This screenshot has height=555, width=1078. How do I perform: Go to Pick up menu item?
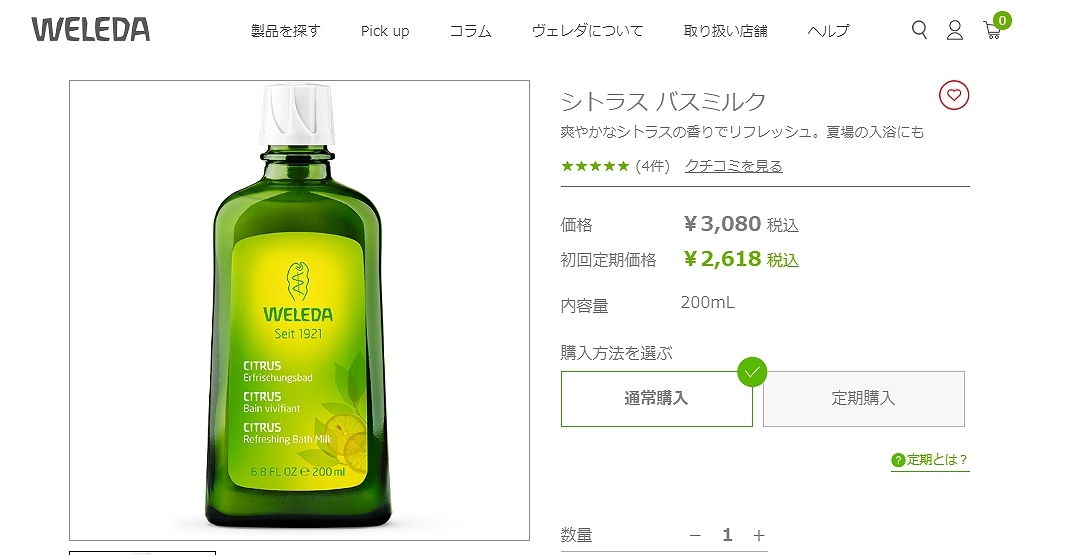[x=385, y=31]
